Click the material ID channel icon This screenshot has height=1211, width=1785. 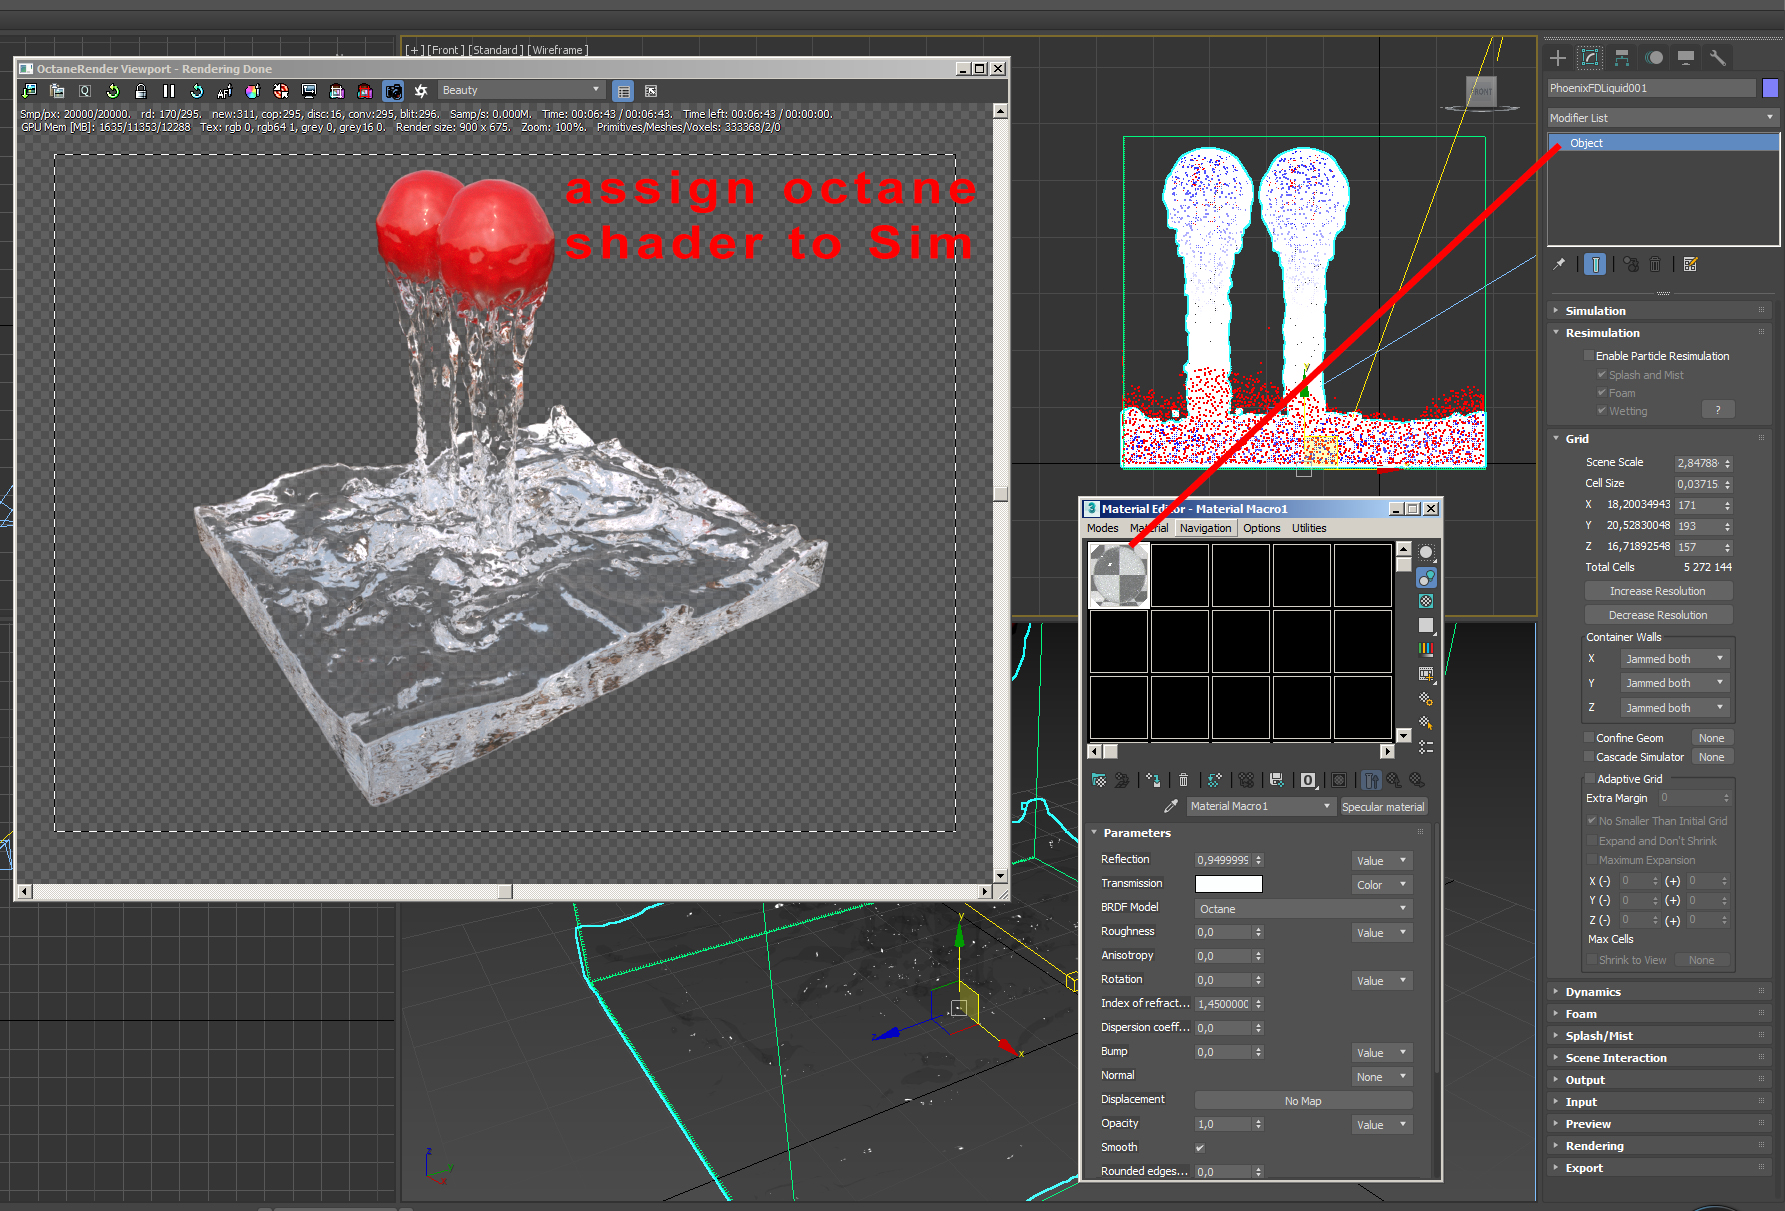coord(1308,780)
